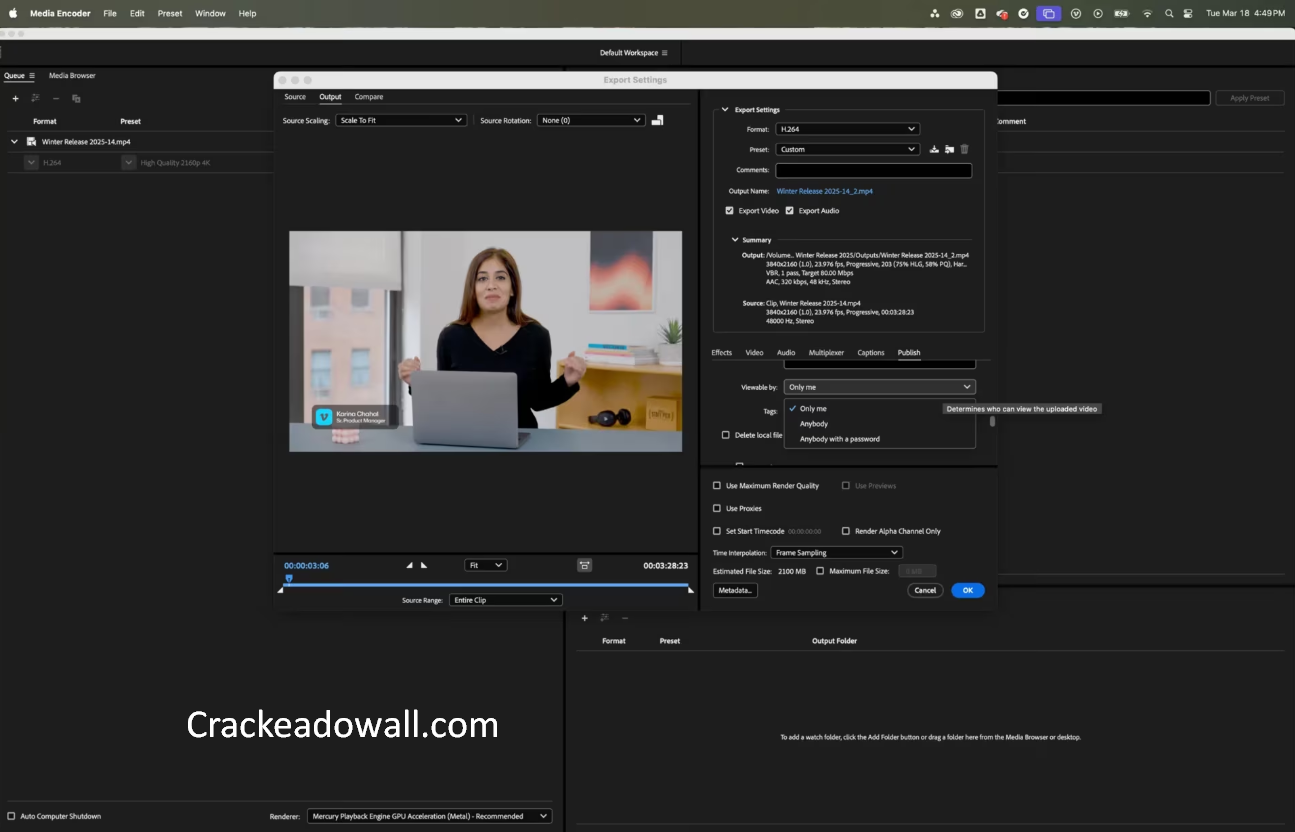Open the Media Browser tab
Image resolution: width=1295 pixels, height=832 pixels.
72,76
